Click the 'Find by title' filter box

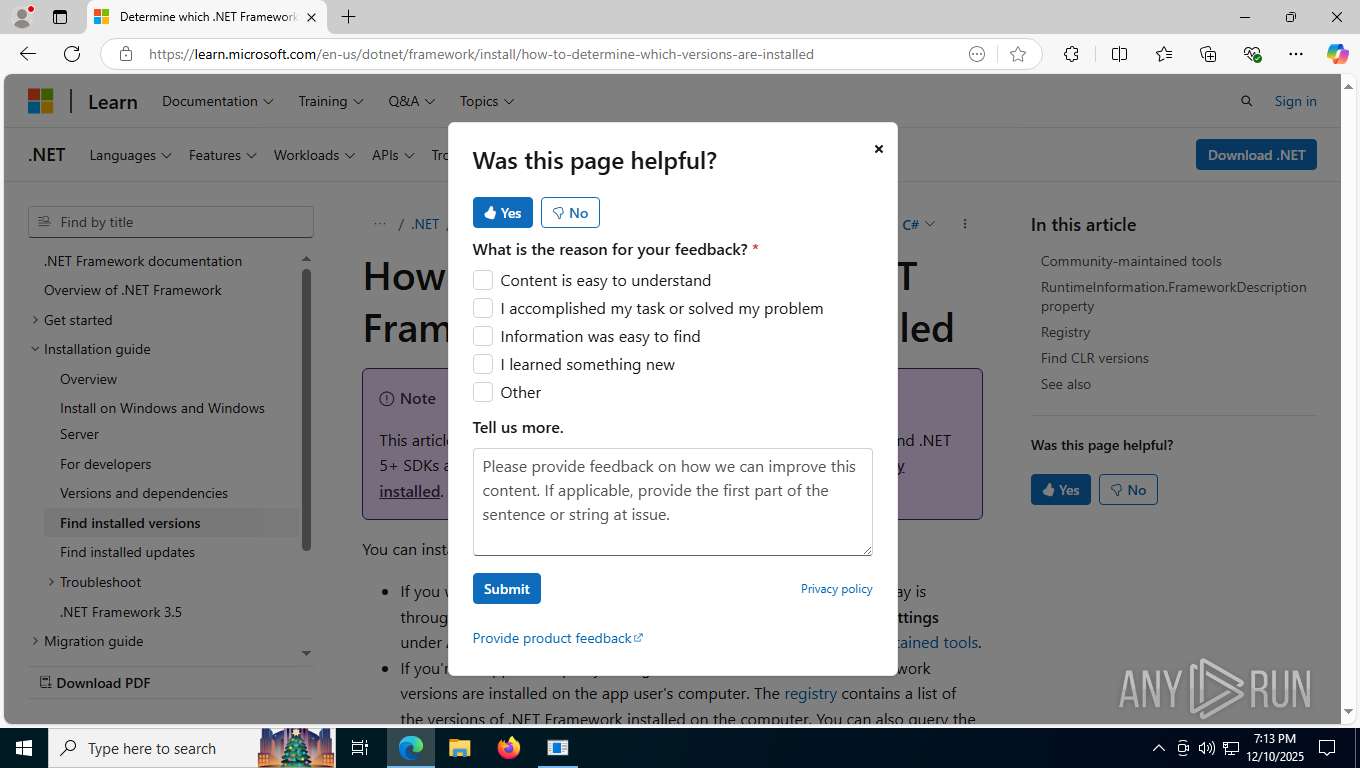click(x=171, y=222)
